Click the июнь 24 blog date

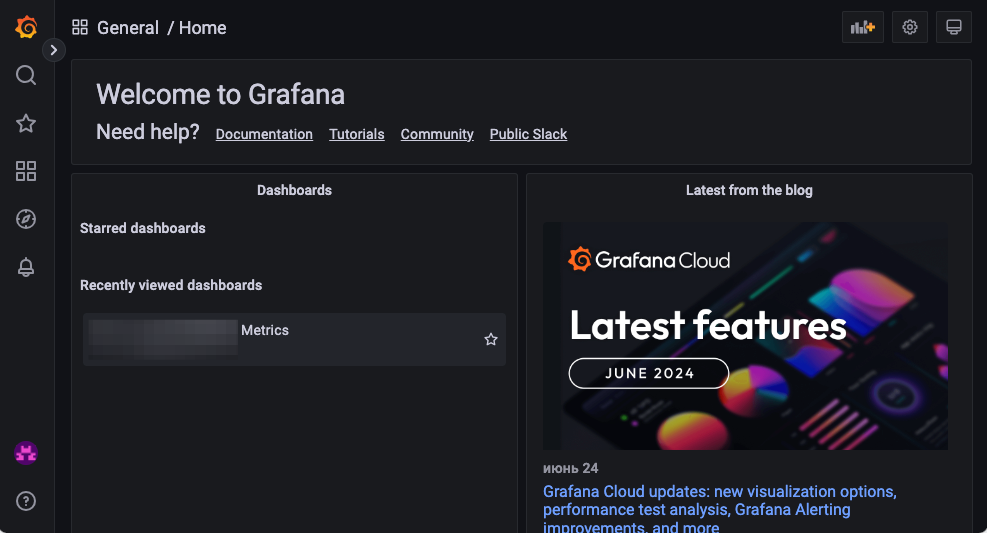(570, 468)
